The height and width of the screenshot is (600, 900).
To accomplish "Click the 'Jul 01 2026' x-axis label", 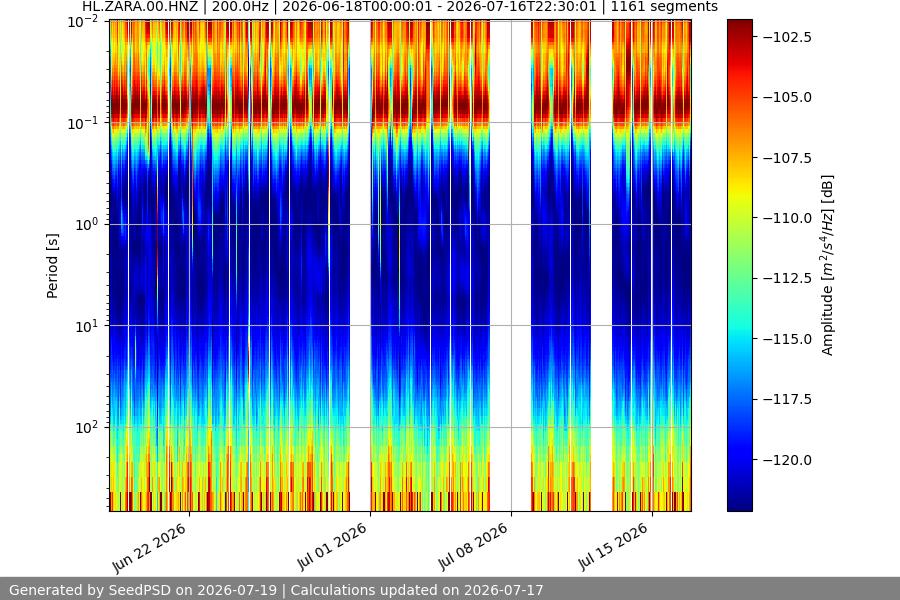I will pos(332,547).
